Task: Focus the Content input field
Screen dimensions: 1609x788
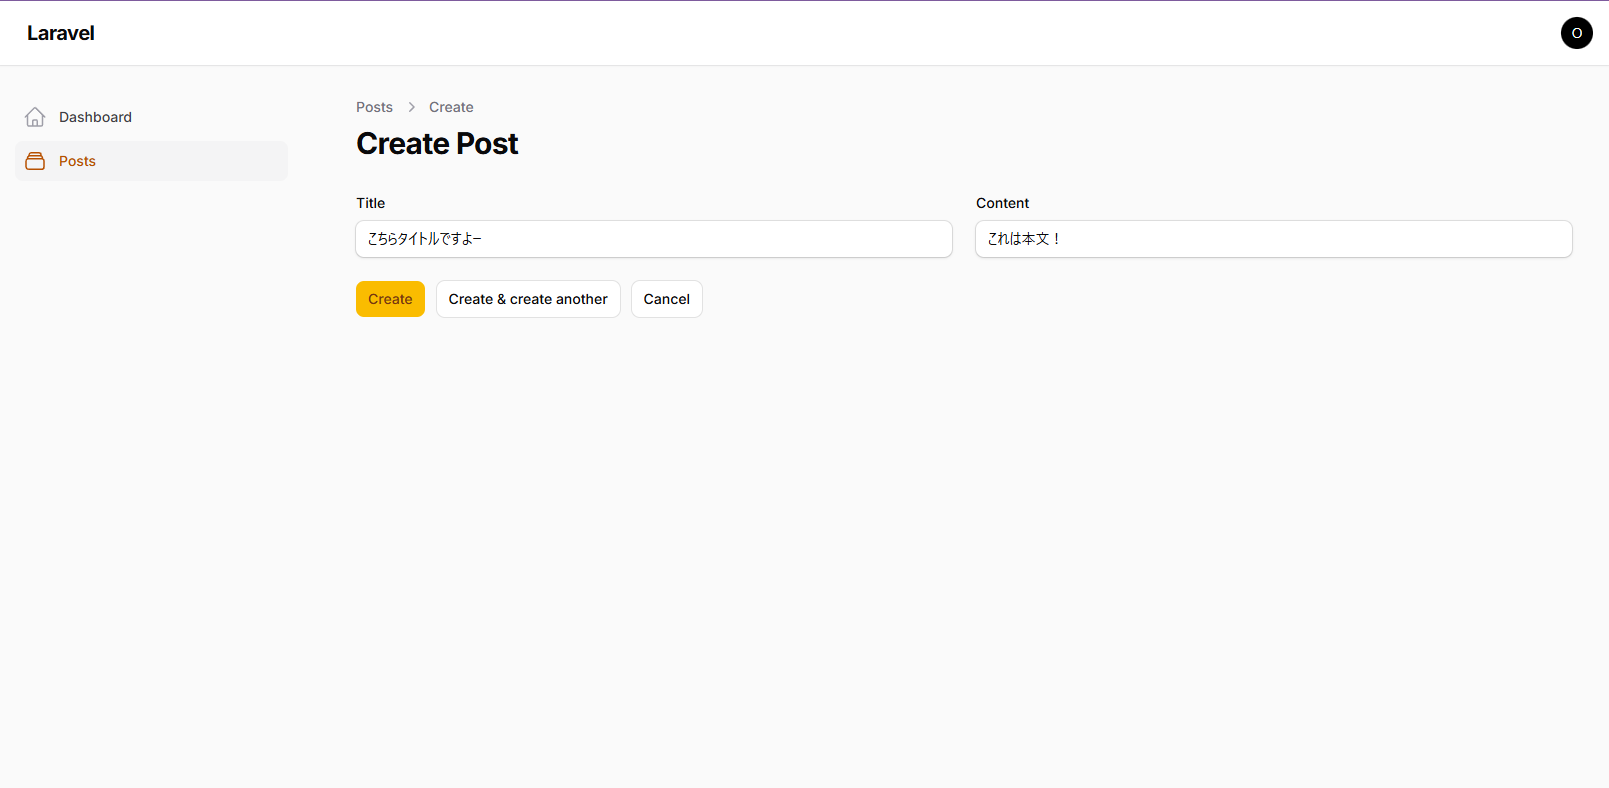Action: [1274, 239]
